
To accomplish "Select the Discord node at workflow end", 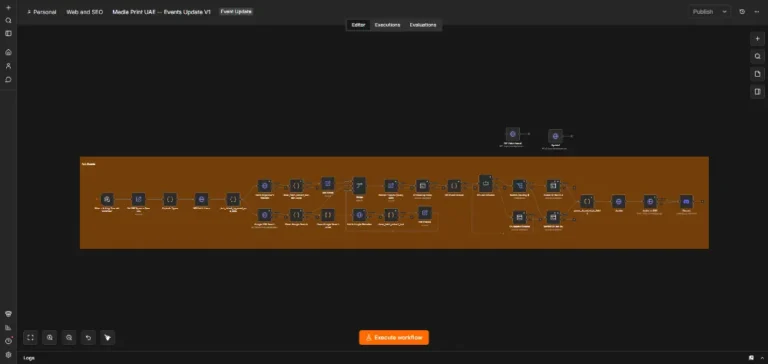I will pyautogui.click(x=686, y=201).
